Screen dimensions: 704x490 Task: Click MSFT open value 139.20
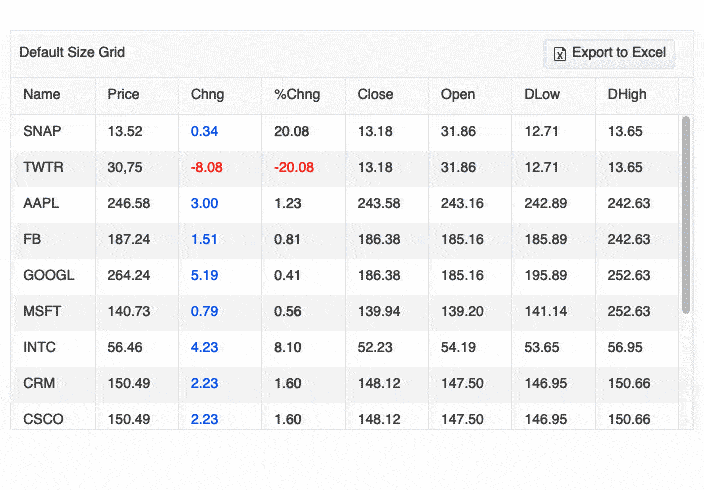click(462, 311)
